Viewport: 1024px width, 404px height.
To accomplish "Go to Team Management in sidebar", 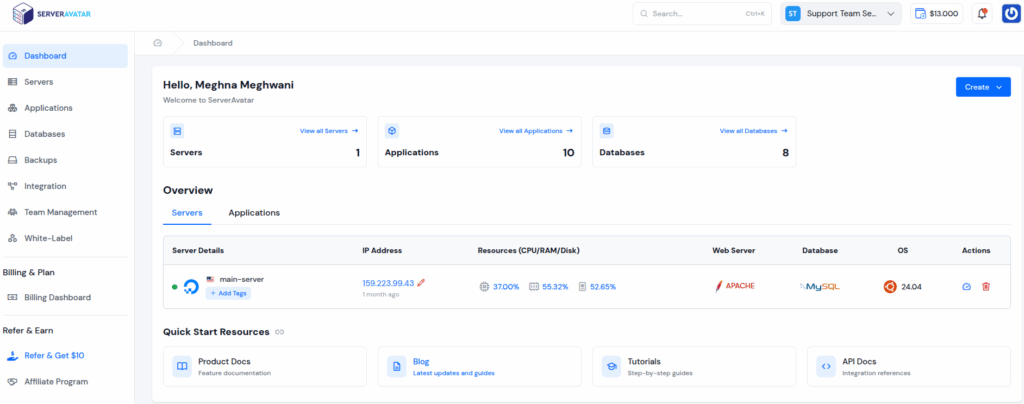I will pos(60,212).
